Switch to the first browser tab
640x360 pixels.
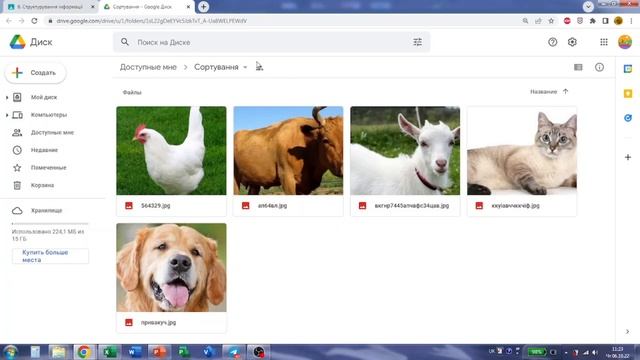50,7
